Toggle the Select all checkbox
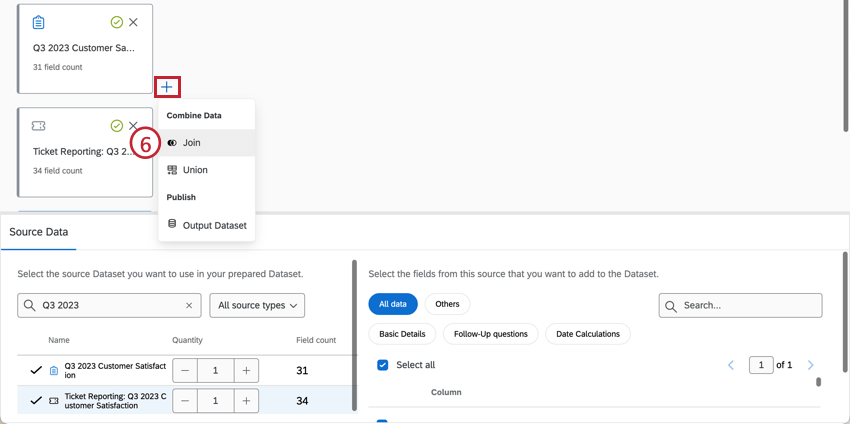This screenshot has width=850, height=424. [383, 365]
